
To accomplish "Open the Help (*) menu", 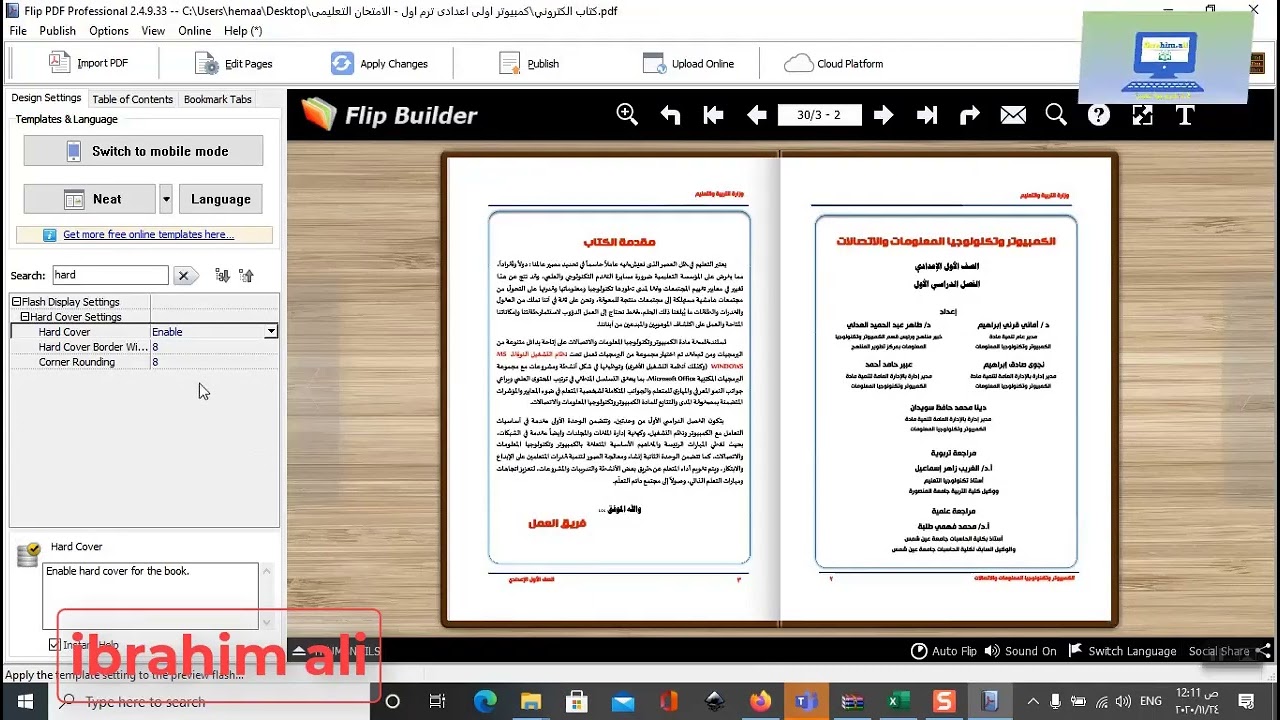I will [x=243, y=31].
